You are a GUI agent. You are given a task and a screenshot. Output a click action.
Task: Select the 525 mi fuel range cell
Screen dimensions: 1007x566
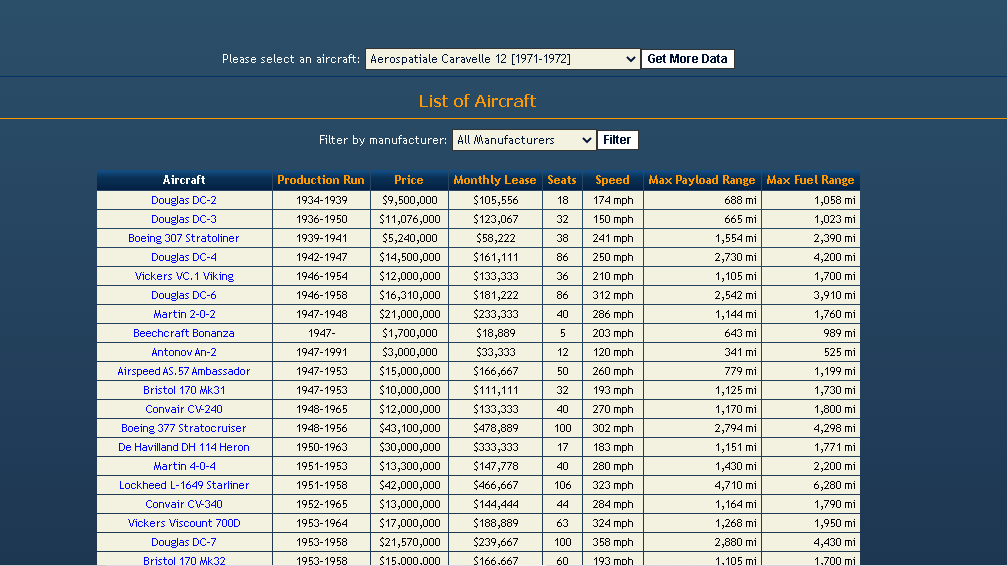tap(810, 352)
